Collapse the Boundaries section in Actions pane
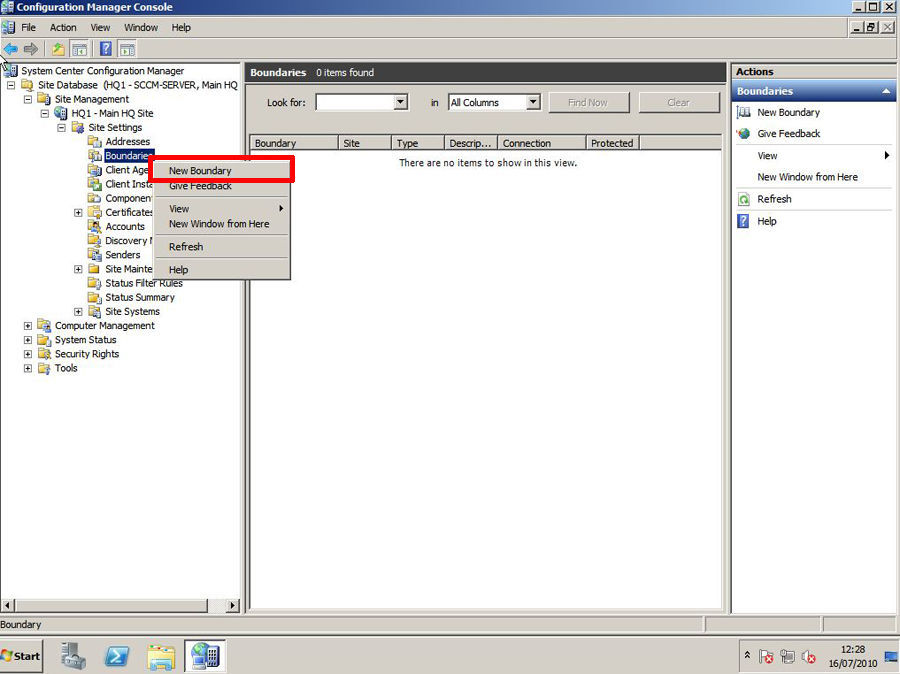Screen dimensions: 900x674 point(886,91)
